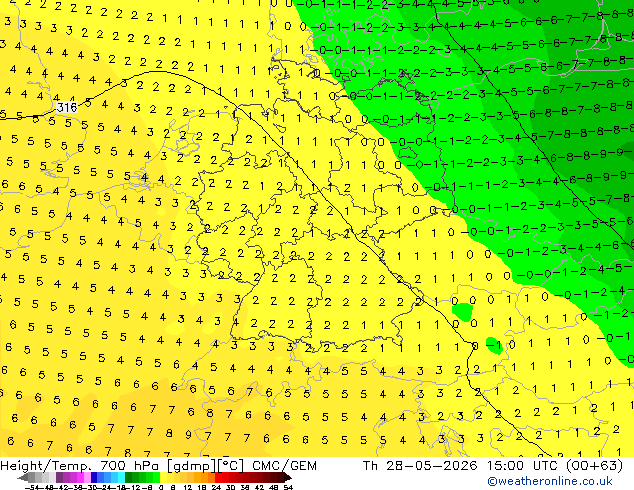Select the bright magenta legend swatch
634x490 pixels.
[80, 477]
